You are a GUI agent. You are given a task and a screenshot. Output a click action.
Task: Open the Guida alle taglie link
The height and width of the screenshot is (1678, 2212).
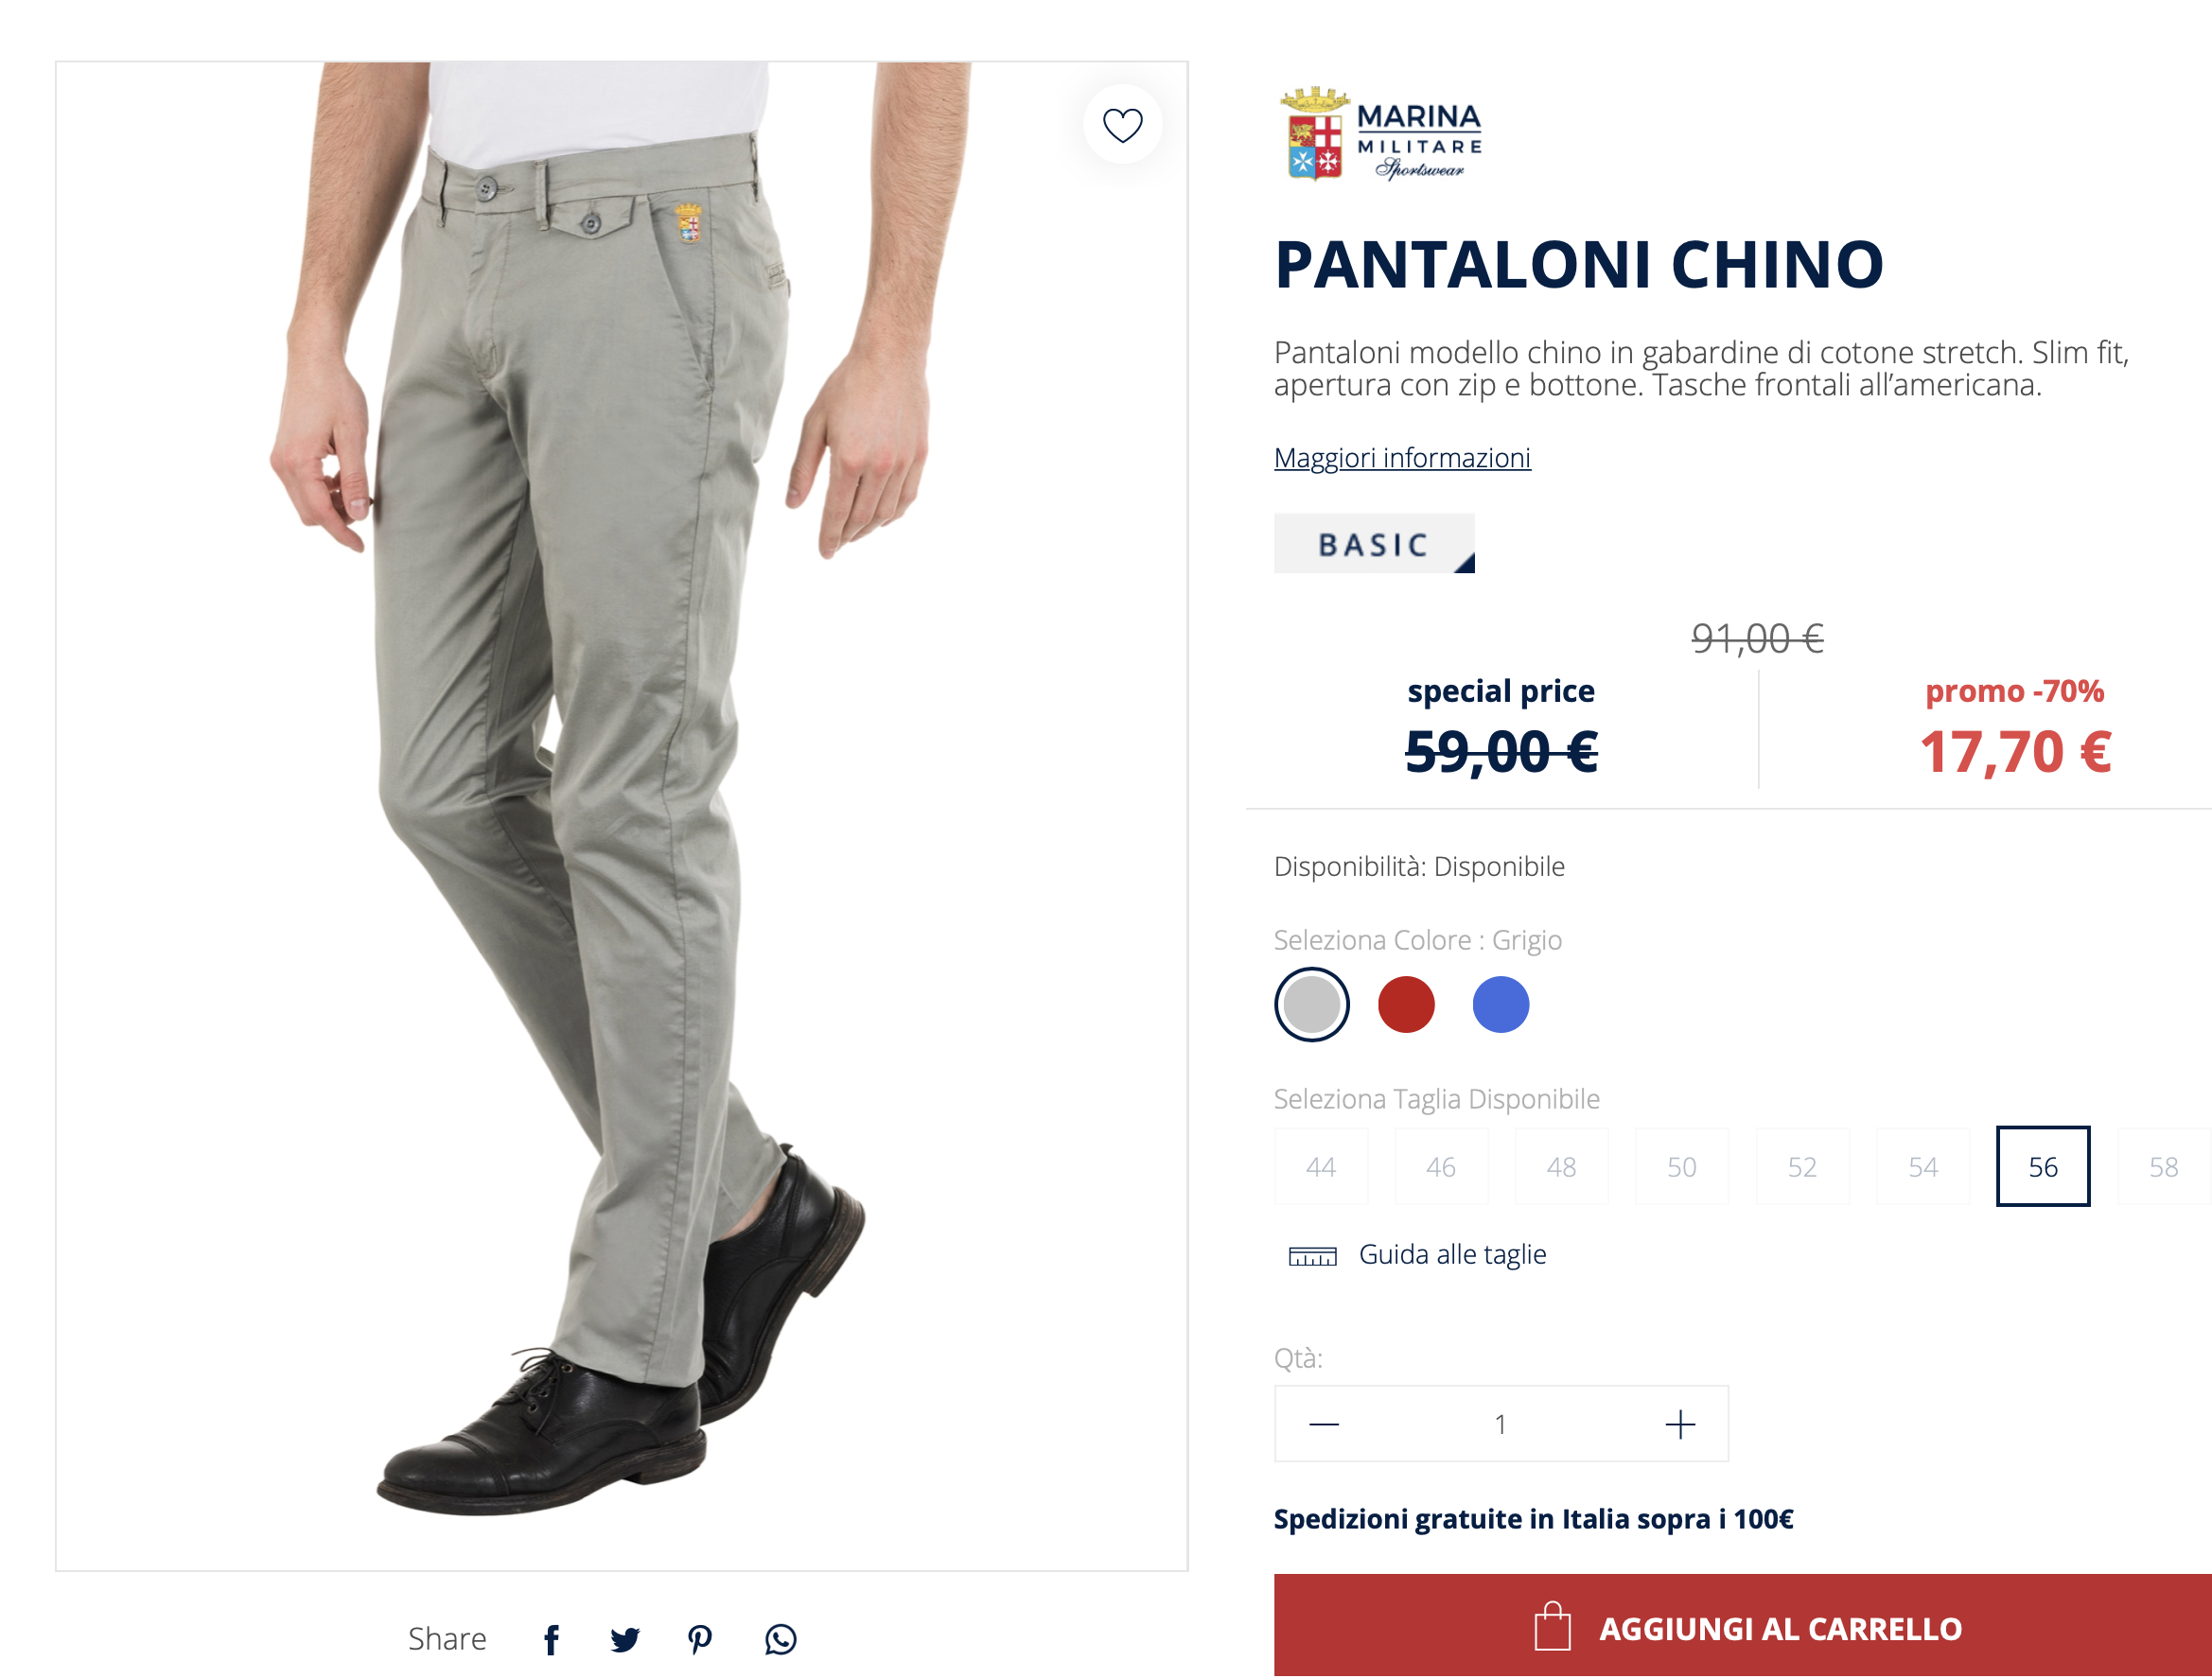pos(1452,1255)
